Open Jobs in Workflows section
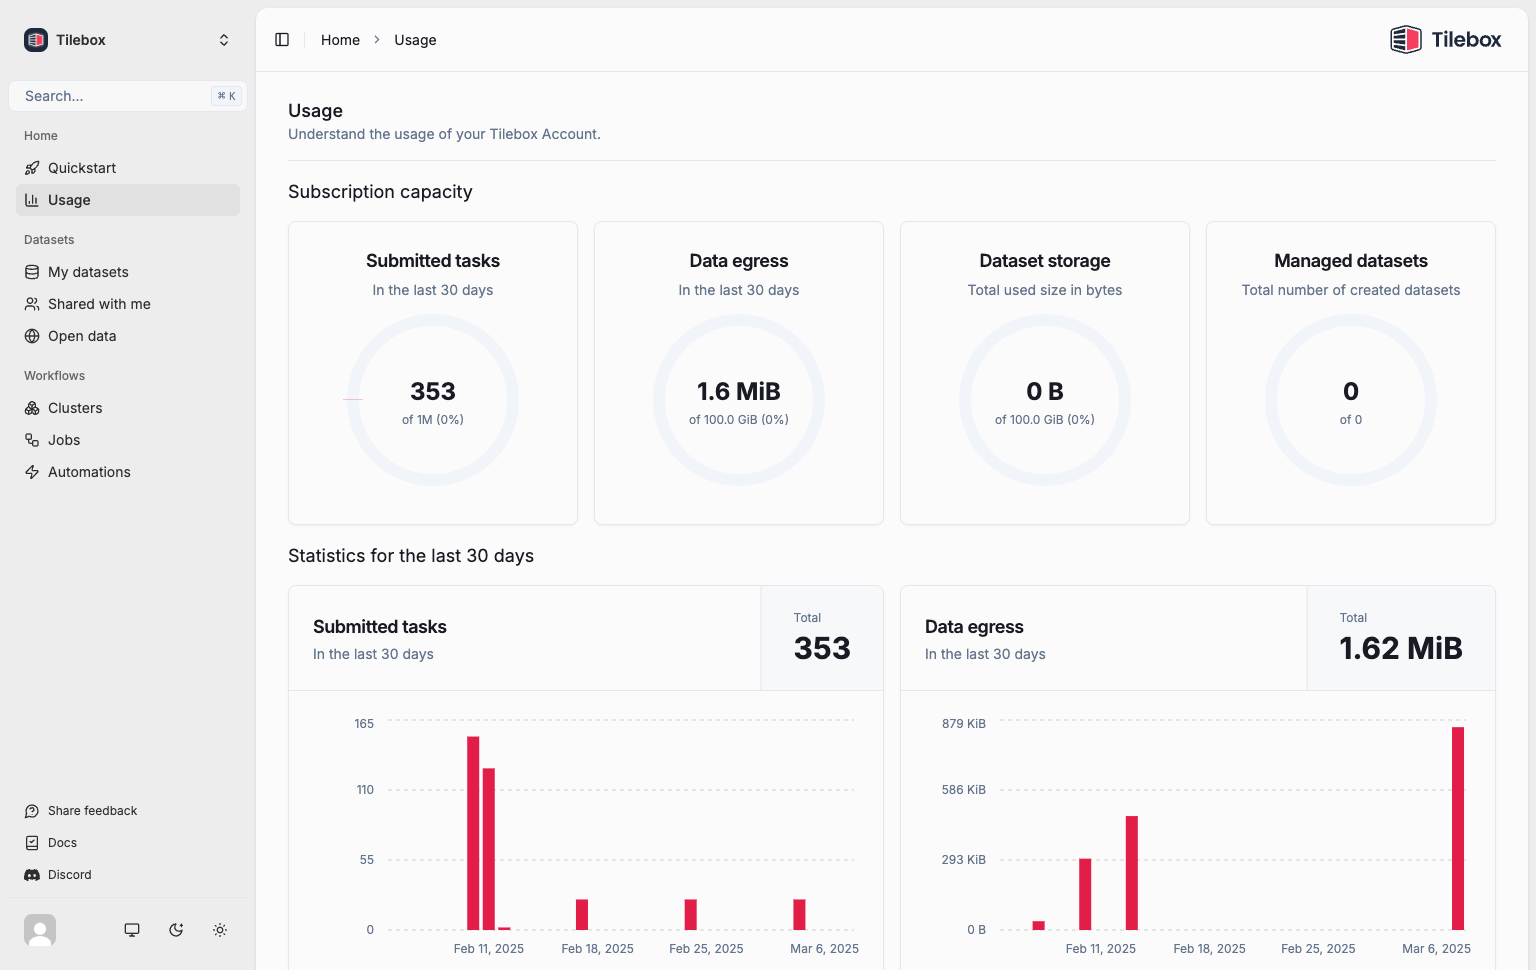The height and width of the screenshot is (970, 1536). pyautogui.click(x=64, y=440)
